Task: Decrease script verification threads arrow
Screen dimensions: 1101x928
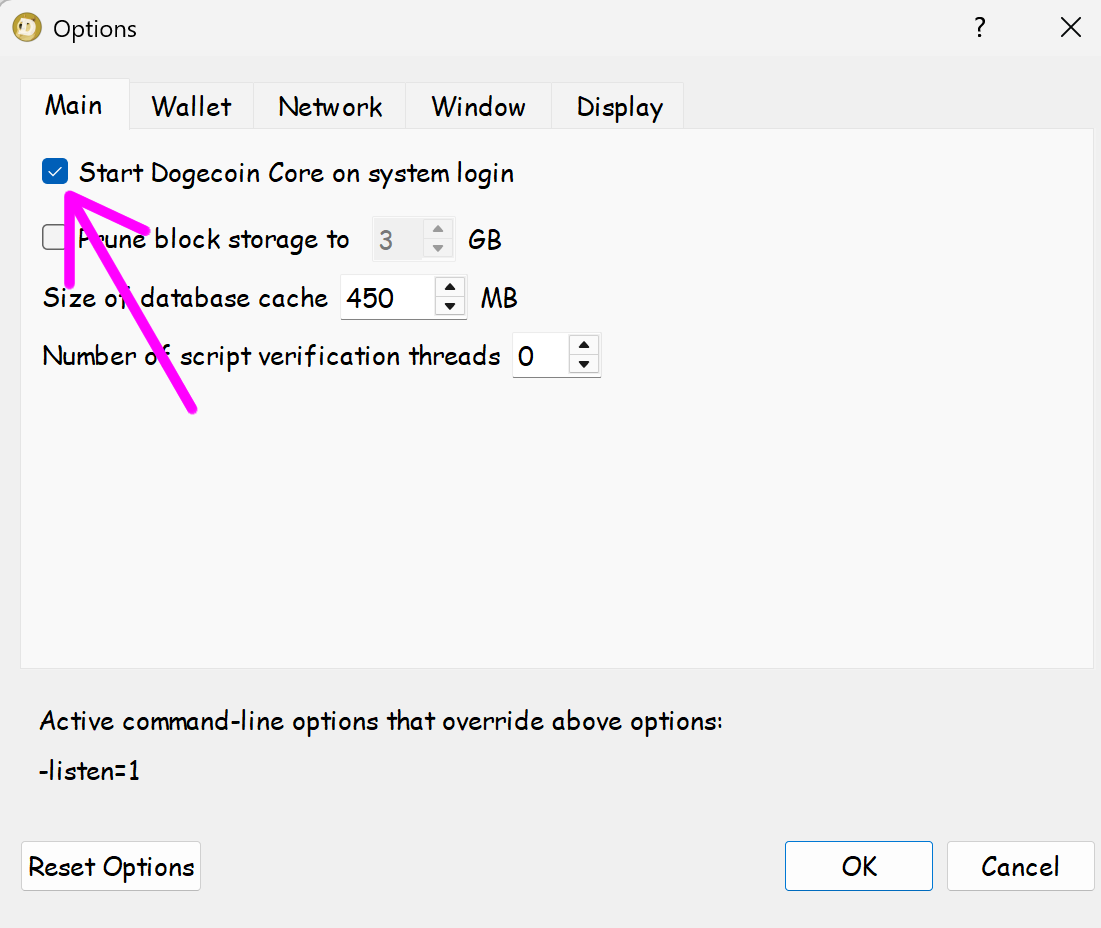Action: [x=584, y=365]
